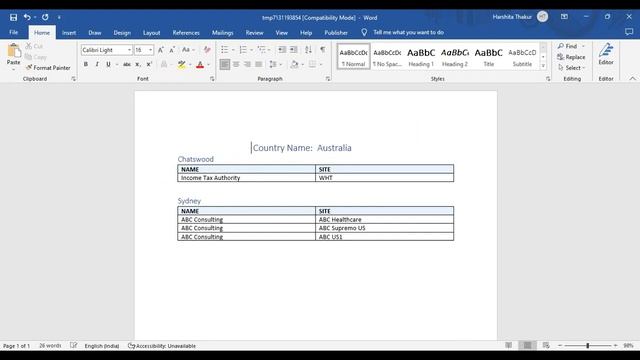The width and height of the screenshot is (640, 360).
Task: Switch to the Mailings tab
Action: (222, 33)
